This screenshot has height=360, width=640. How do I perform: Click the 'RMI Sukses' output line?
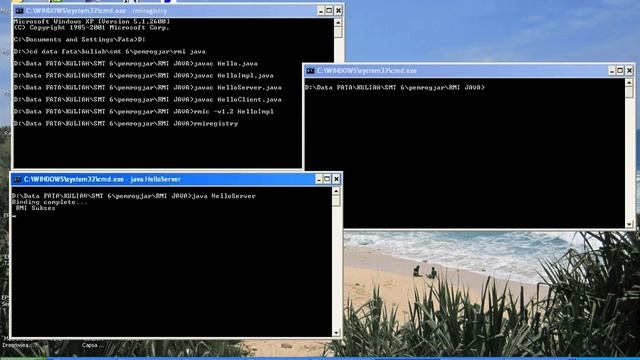[35, 208]
